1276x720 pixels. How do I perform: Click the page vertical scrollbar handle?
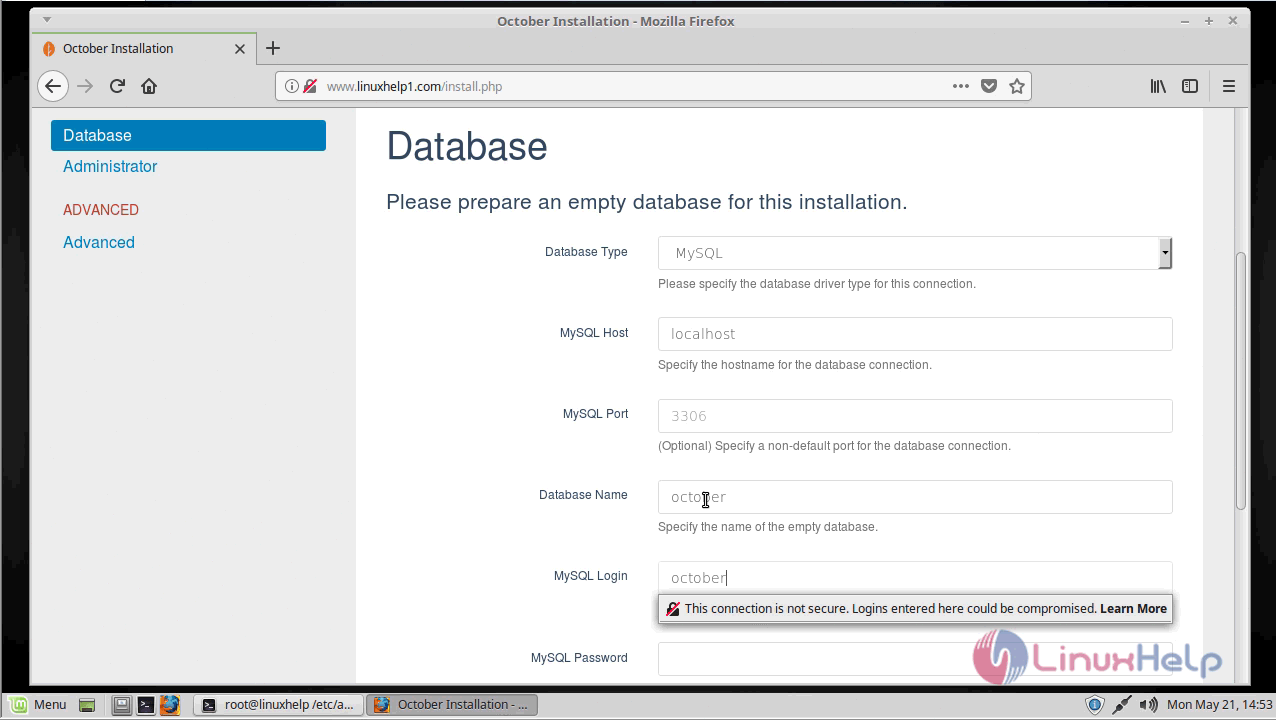coord(1241,381)
